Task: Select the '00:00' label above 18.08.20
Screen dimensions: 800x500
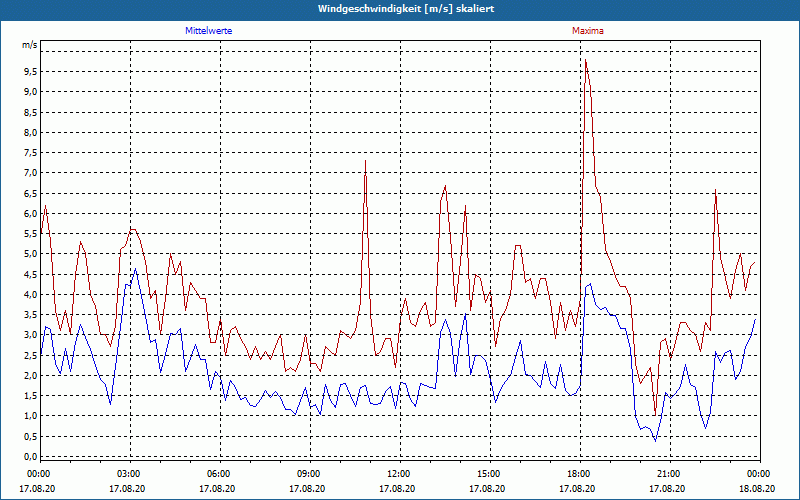Action: pos(758,474)
